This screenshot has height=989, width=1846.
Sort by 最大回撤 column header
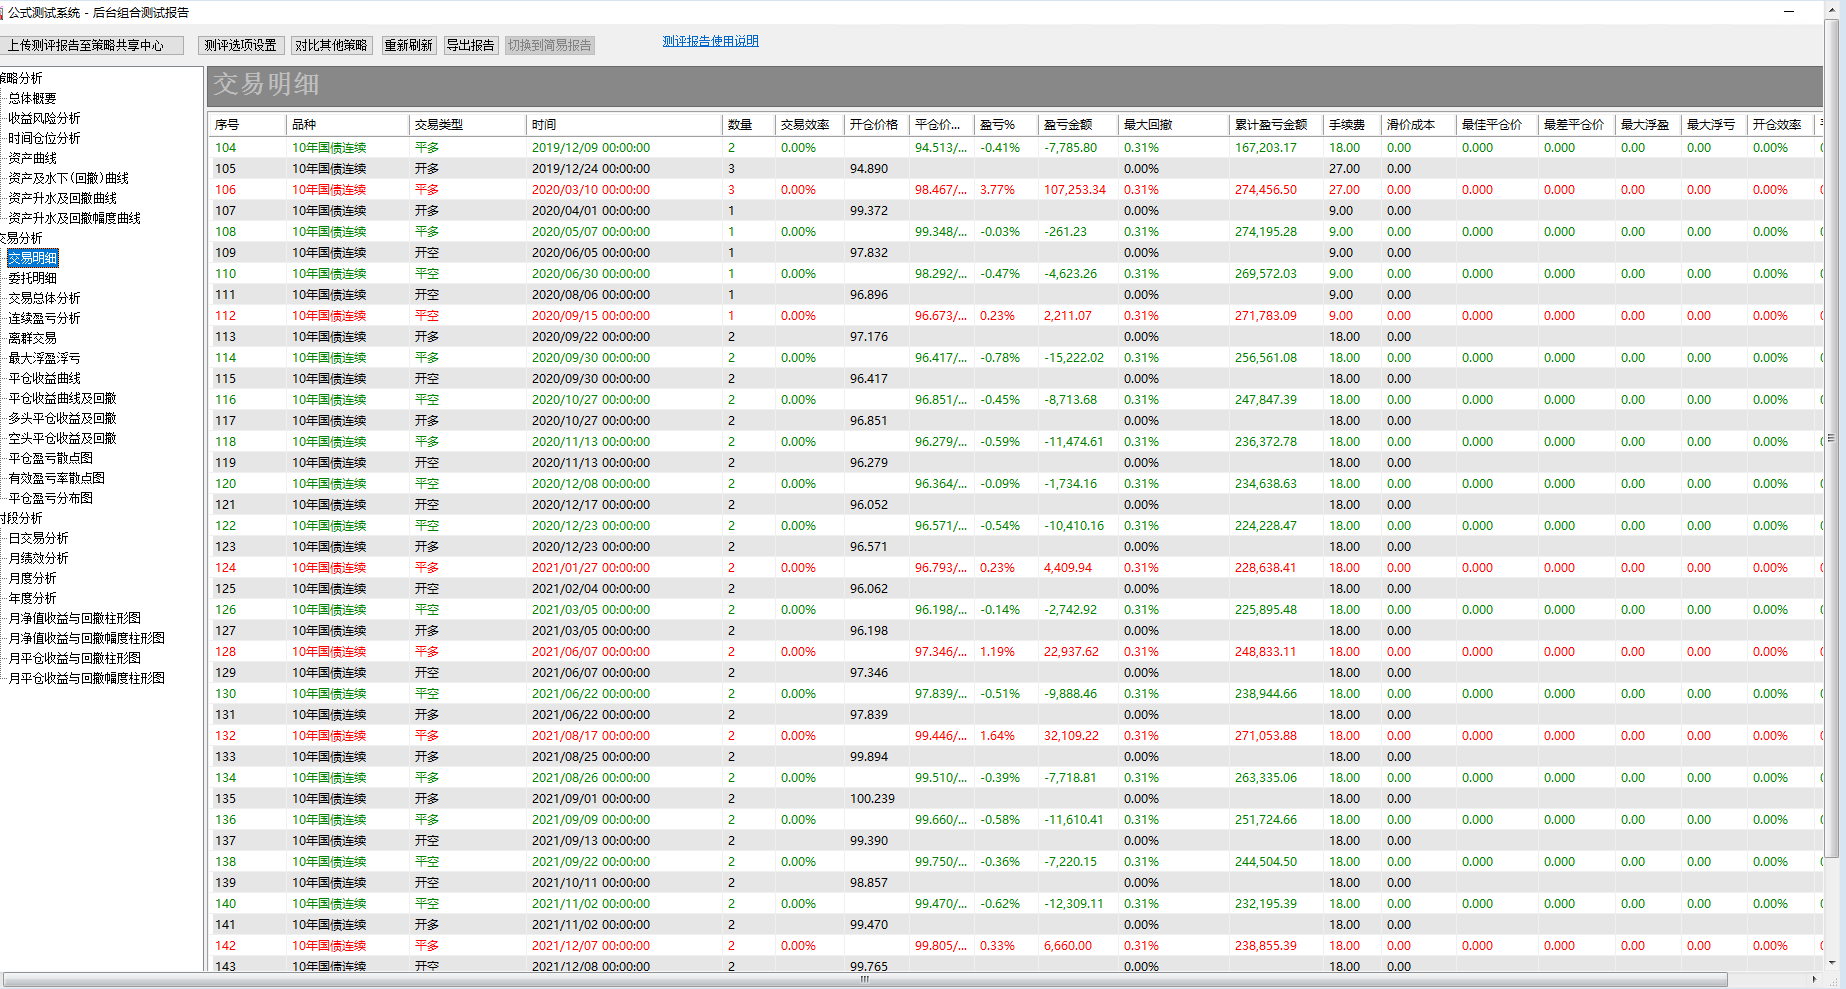pos(1173,125)
